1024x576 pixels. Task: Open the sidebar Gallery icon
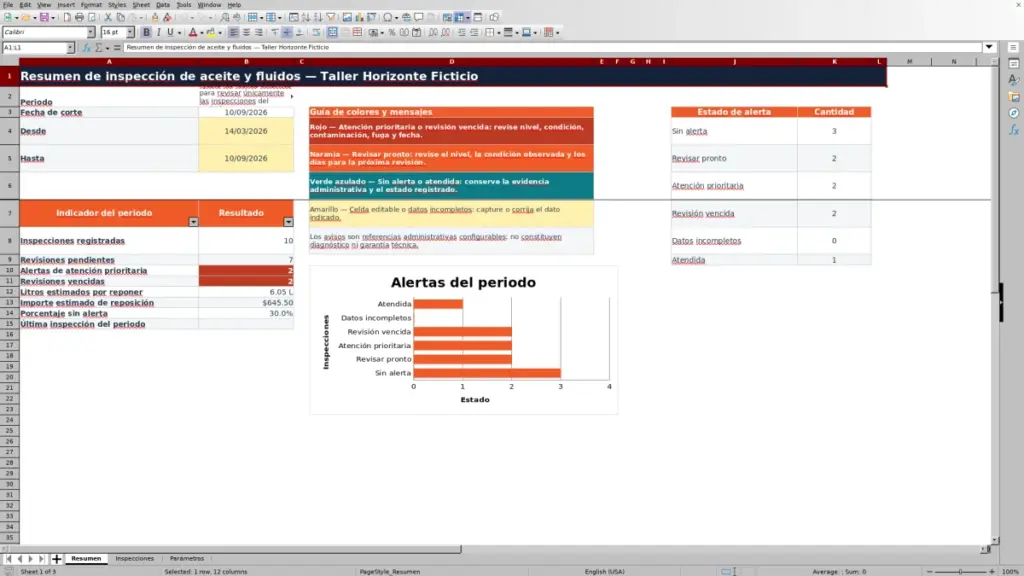1014,97
